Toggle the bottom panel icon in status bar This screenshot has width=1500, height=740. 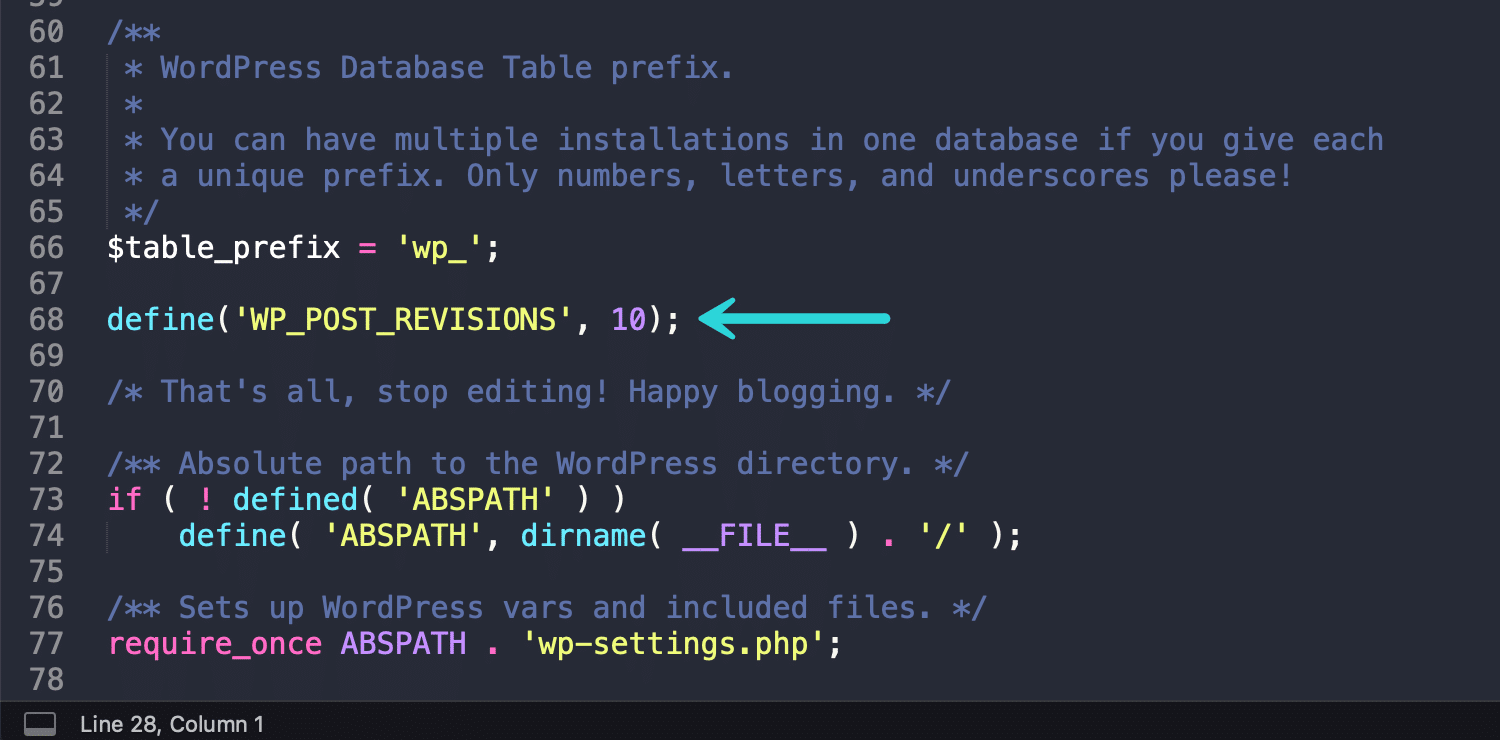point(38,723)
